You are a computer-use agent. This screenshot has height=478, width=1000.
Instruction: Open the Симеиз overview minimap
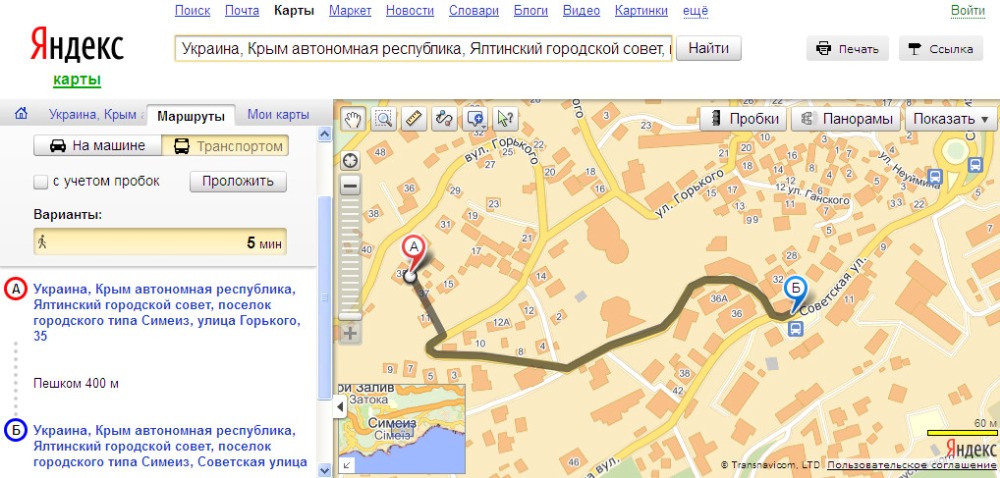402,428
